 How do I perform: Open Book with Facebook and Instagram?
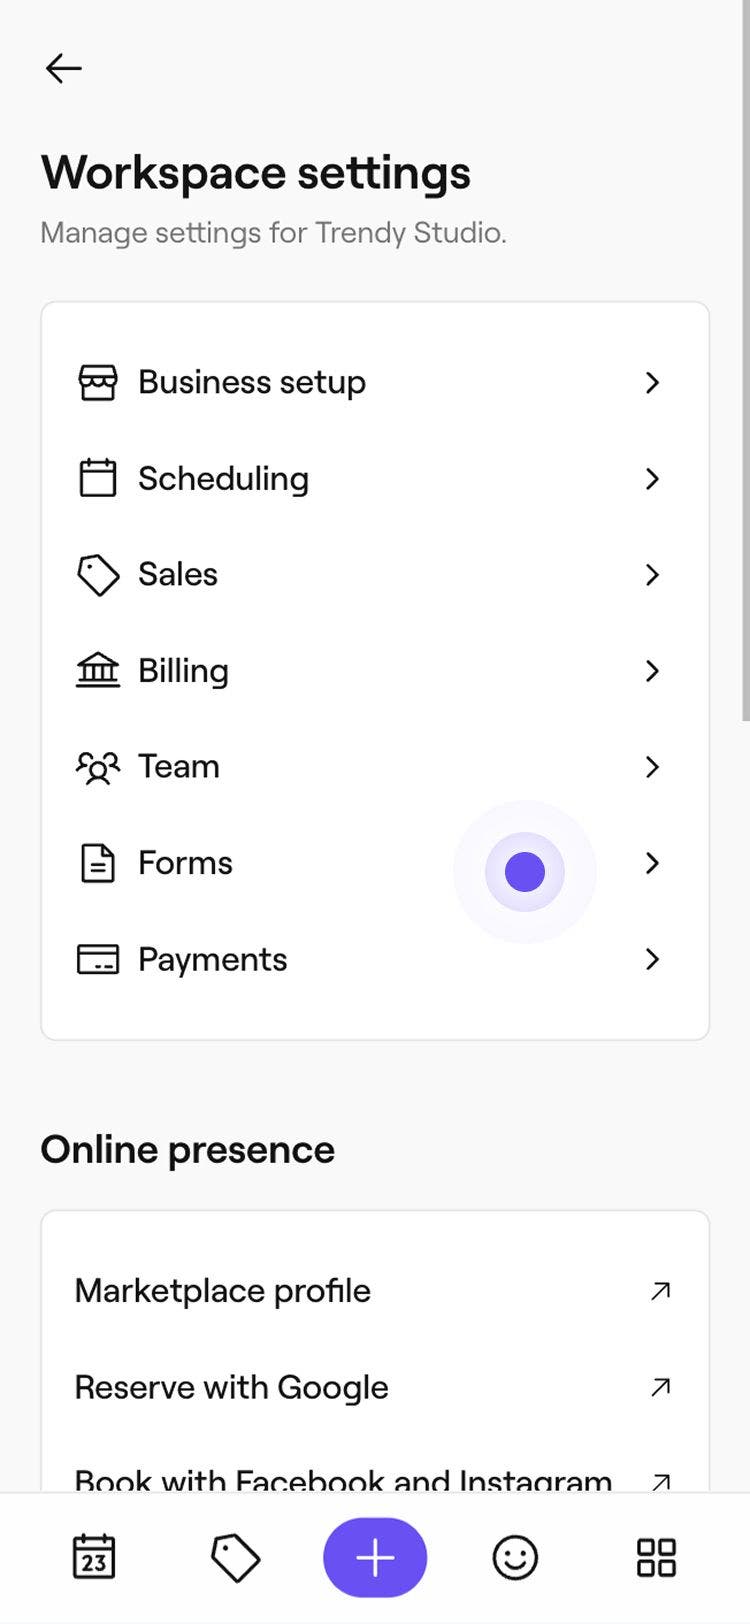point(343,1480)
